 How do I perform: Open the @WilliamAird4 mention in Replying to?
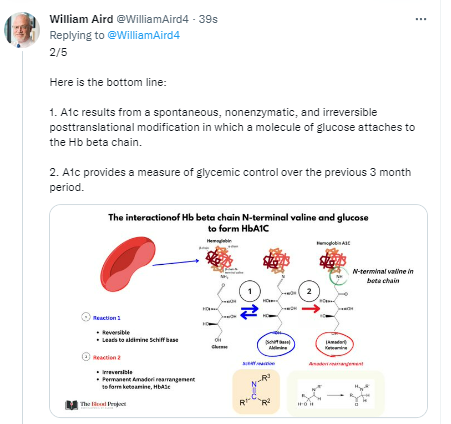tap(143, 35)
